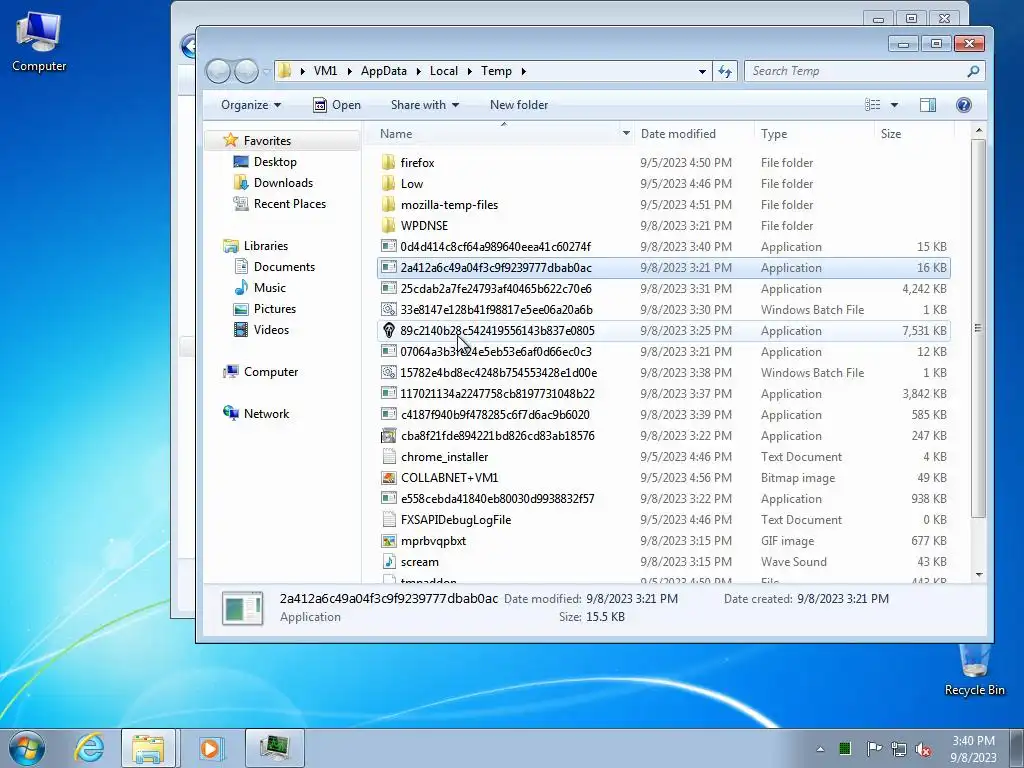The width and height of the screenshot is (1024, 768).
Task: Expand the breadcrumb arrow after AppData
Action: click(x=418, y=71)
